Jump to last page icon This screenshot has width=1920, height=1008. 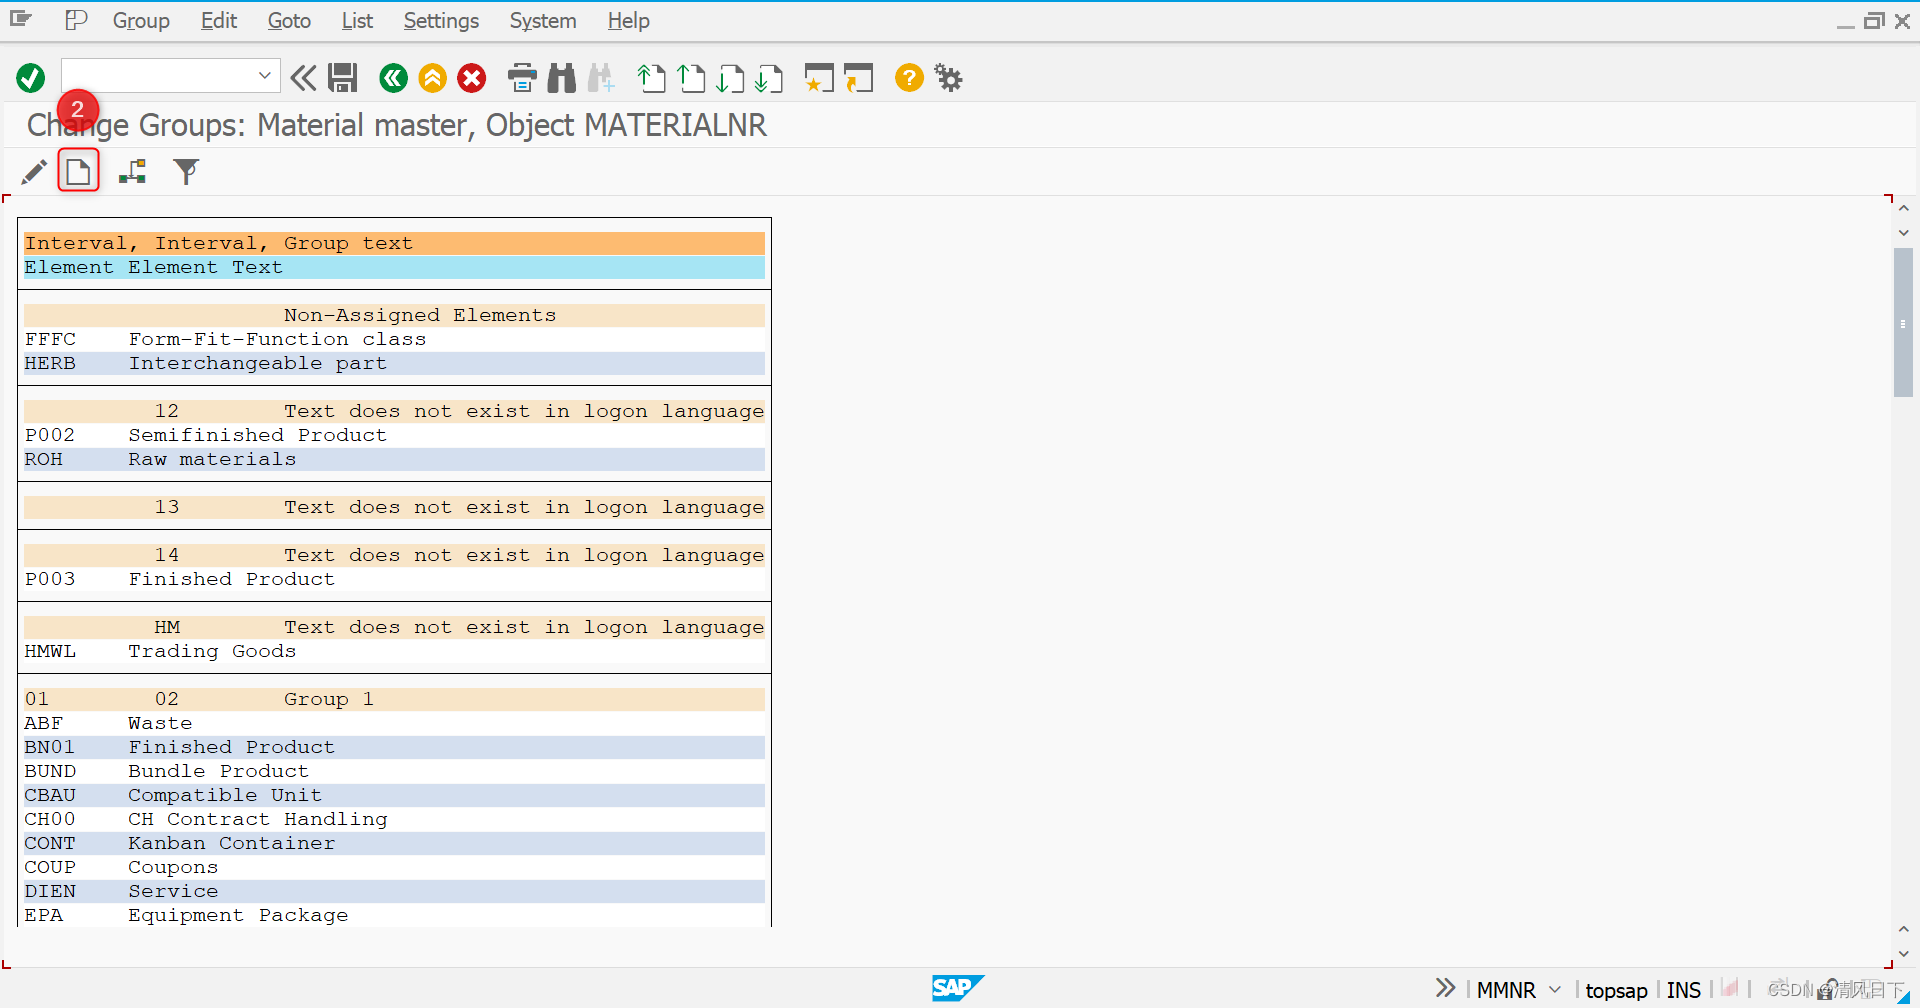click(769, 78)
